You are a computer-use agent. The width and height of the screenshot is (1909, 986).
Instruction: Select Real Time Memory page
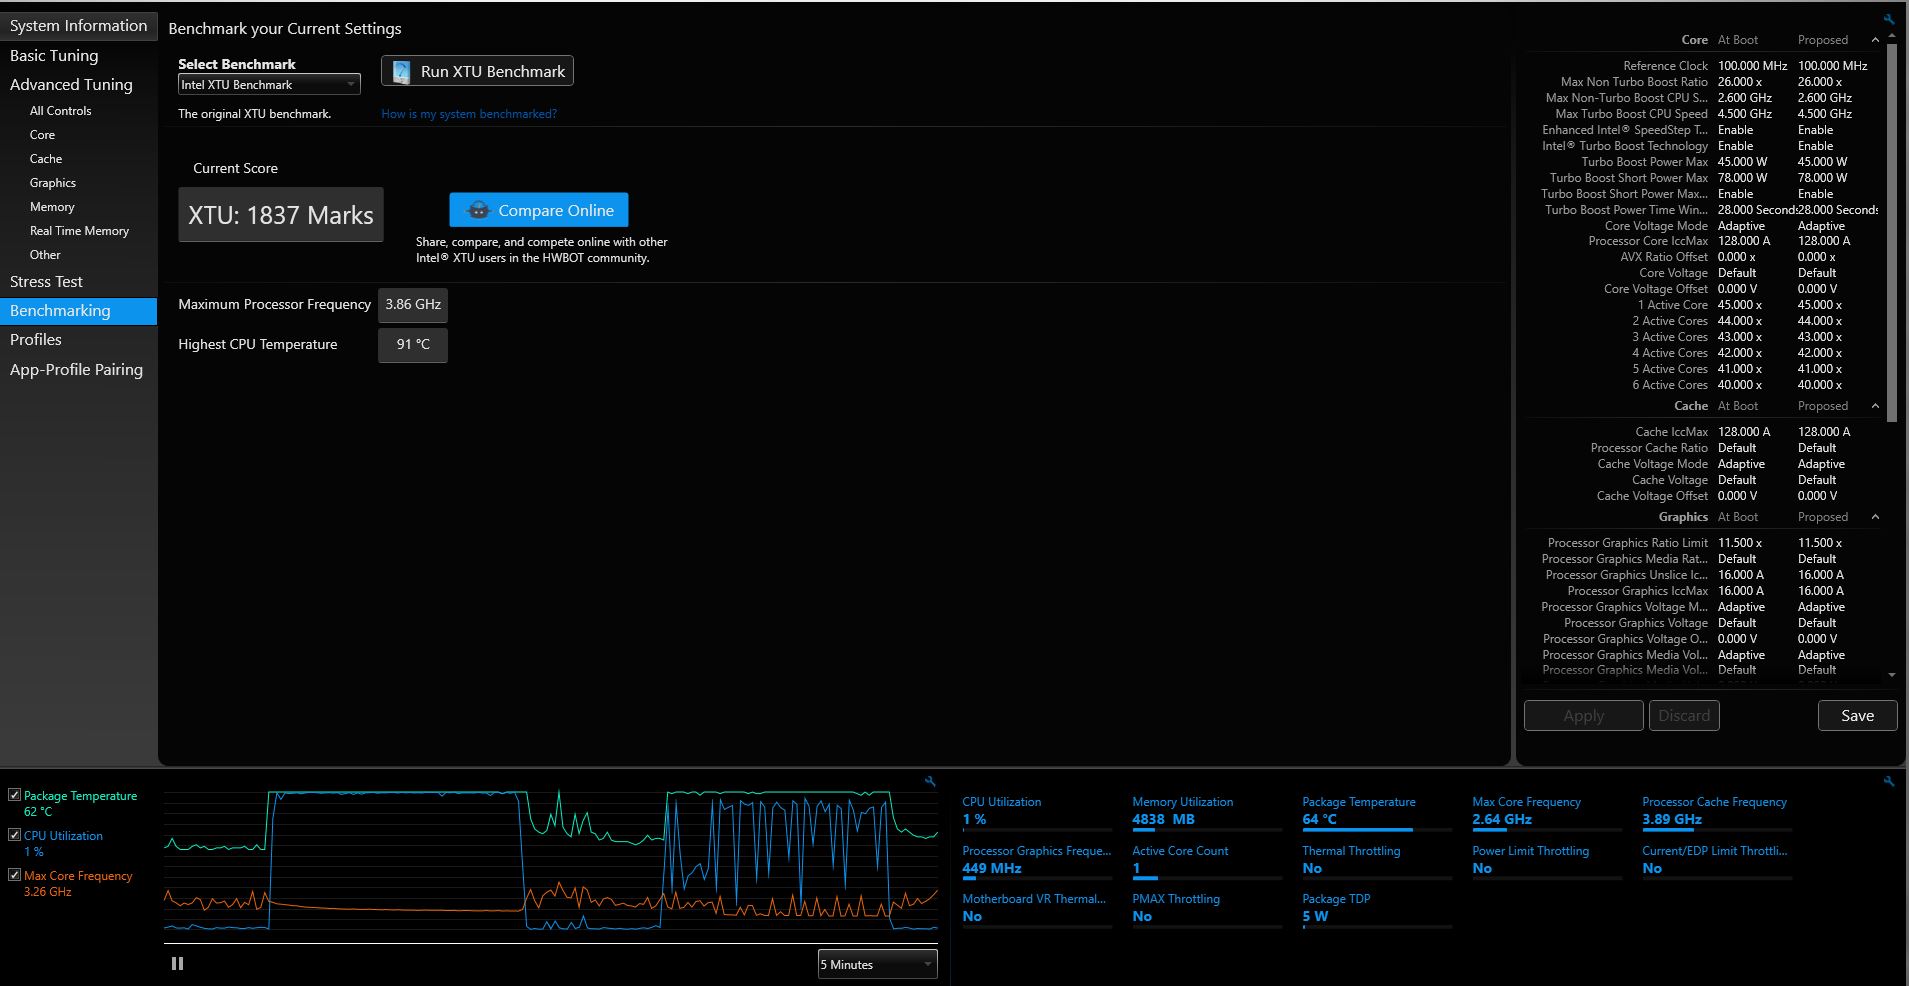point(78,231)
